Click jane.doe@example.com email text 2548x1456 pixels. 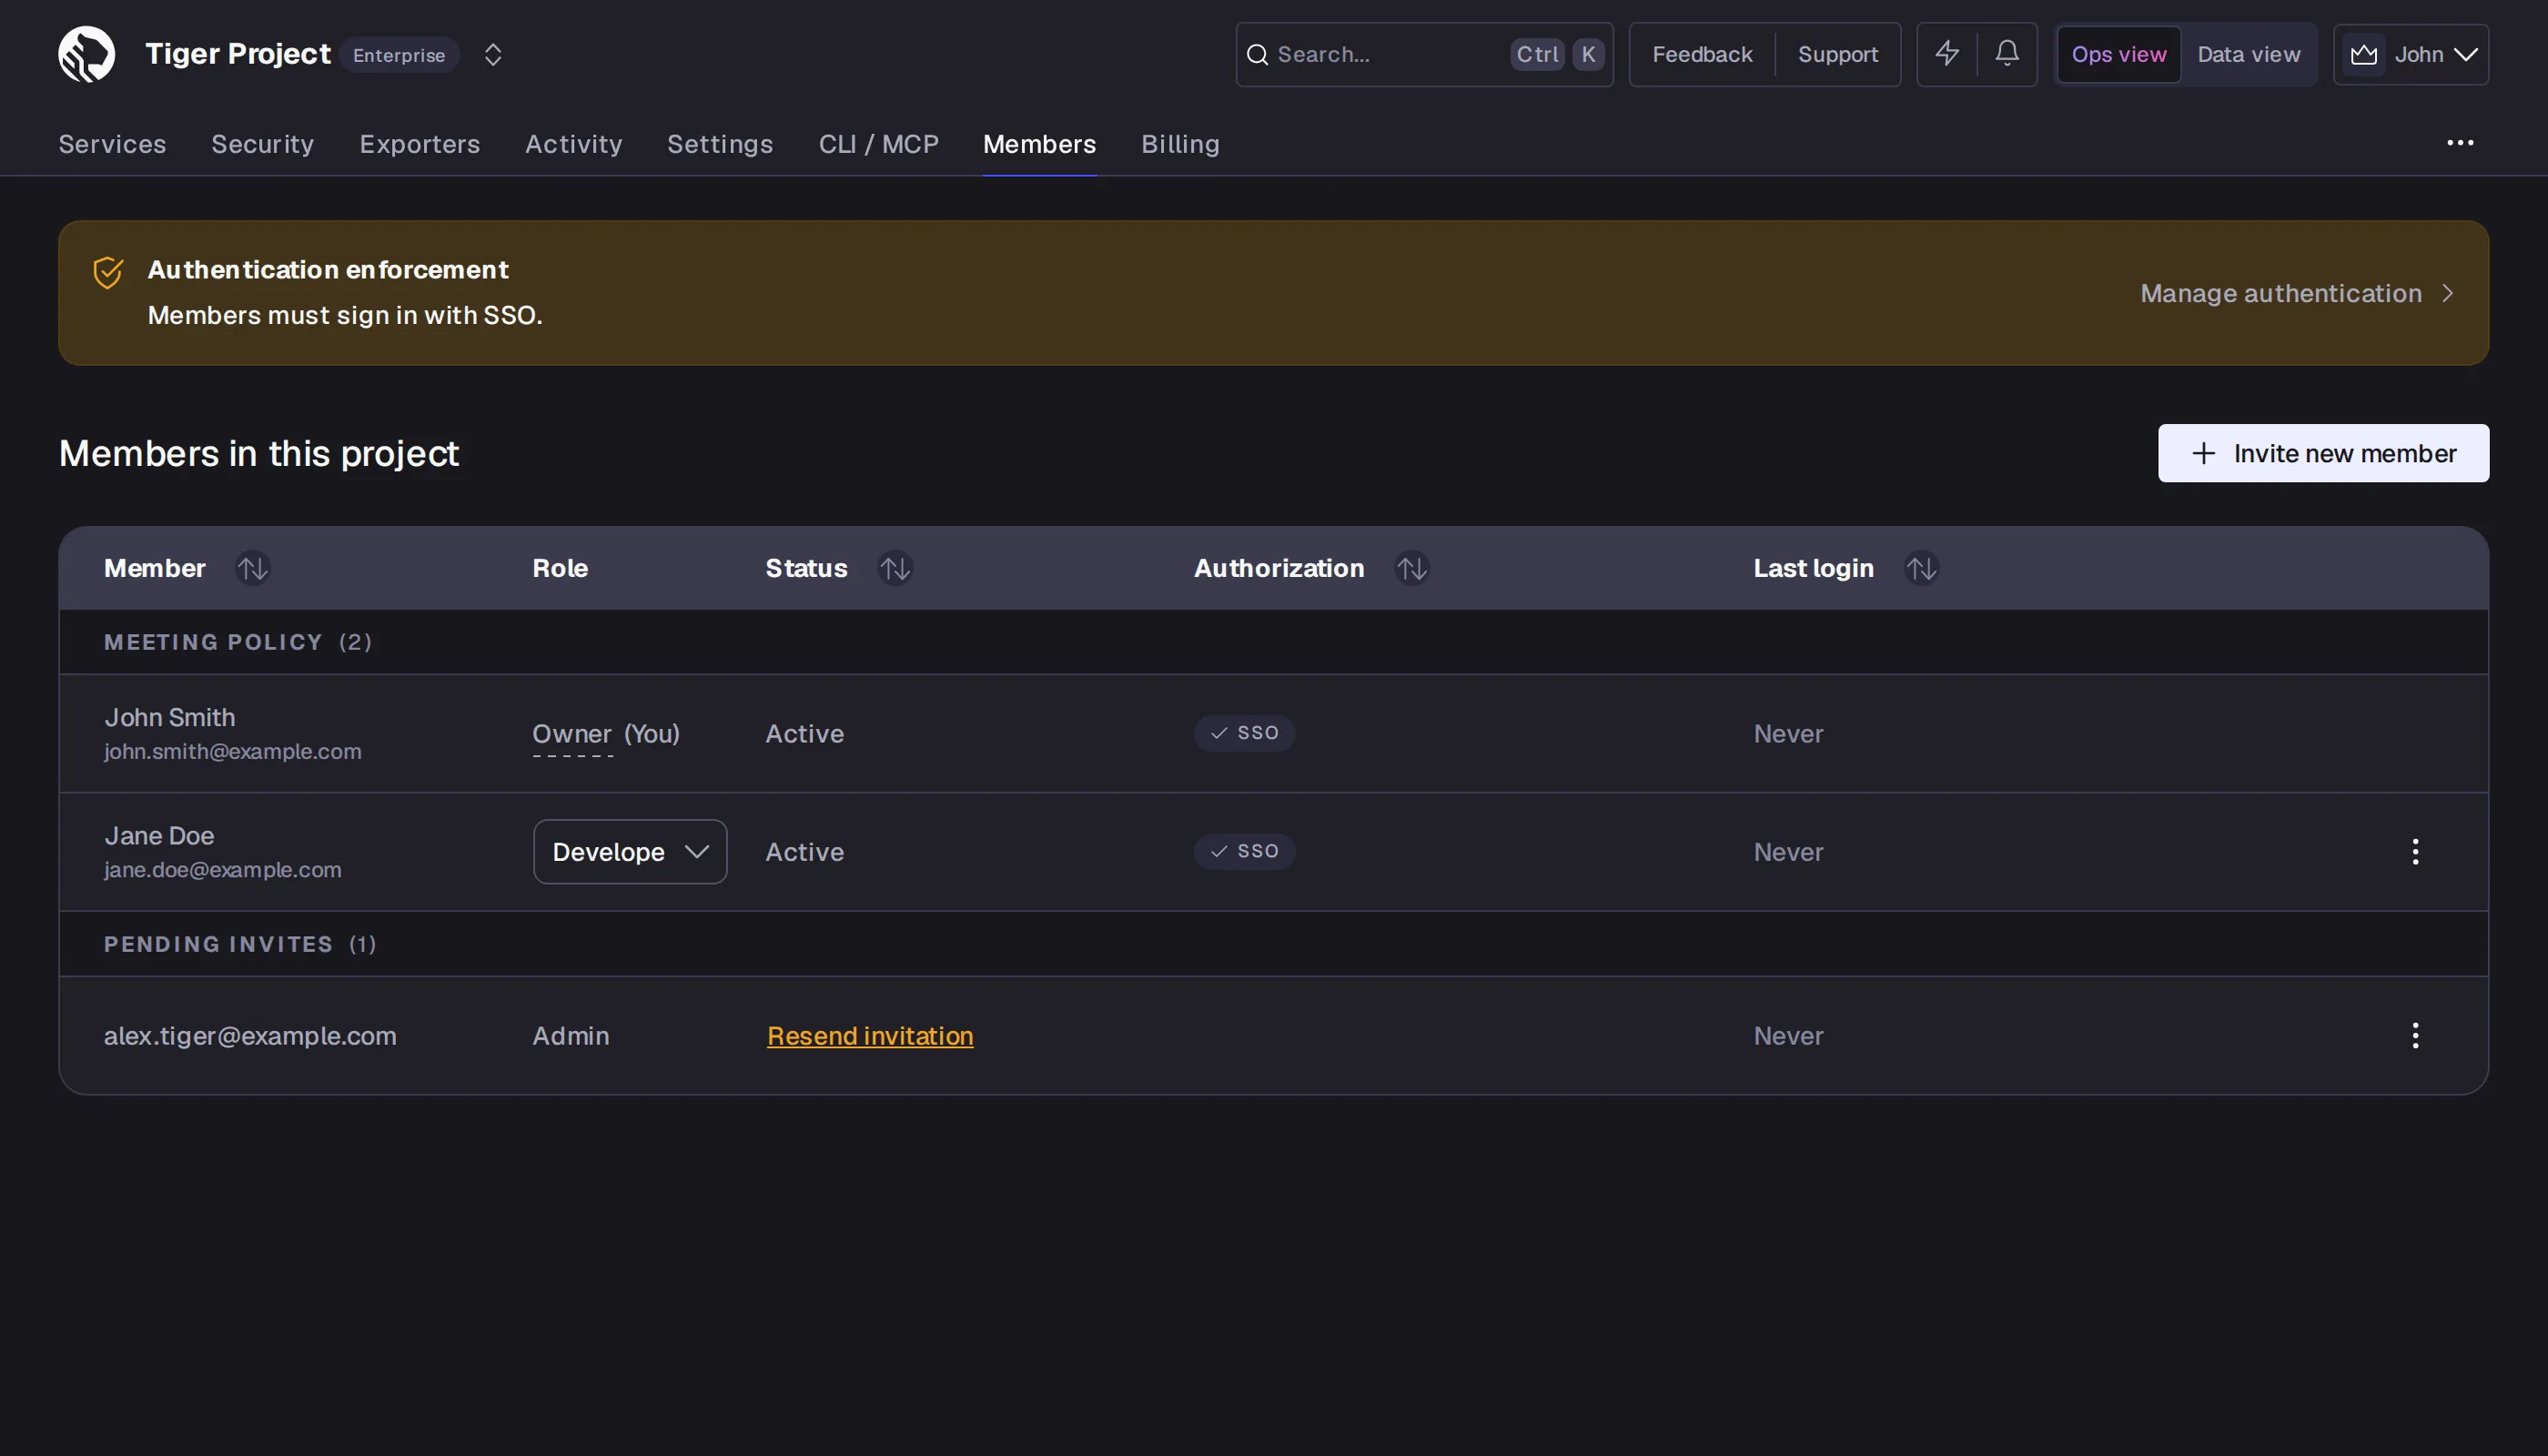tap(223, 870)
